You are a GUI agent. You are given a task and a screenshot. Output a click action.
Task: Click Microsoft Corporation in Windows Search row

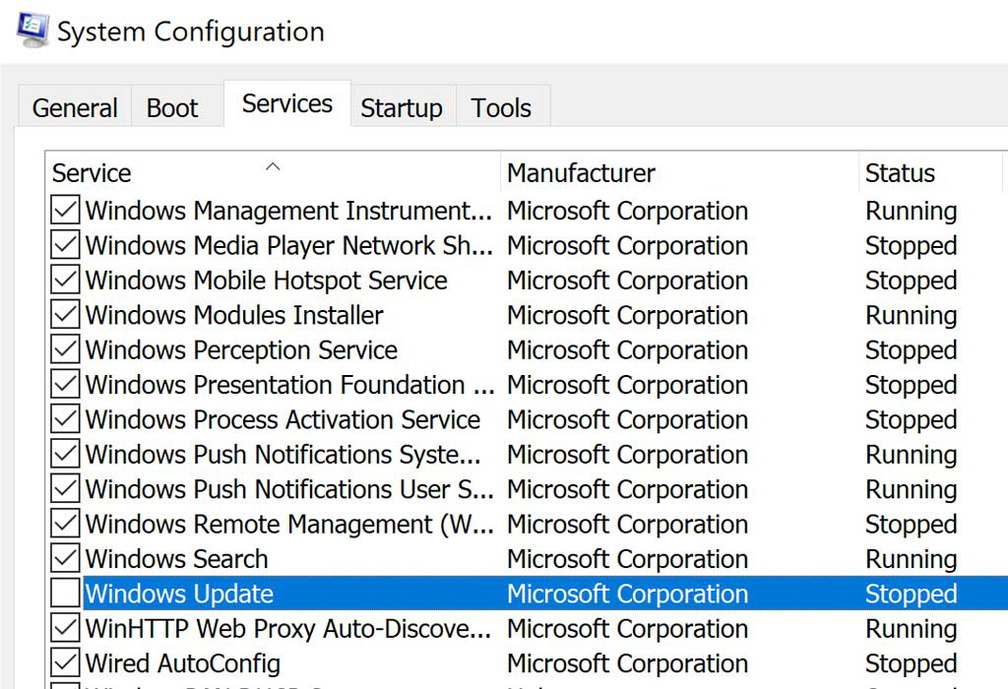point(627,559)
